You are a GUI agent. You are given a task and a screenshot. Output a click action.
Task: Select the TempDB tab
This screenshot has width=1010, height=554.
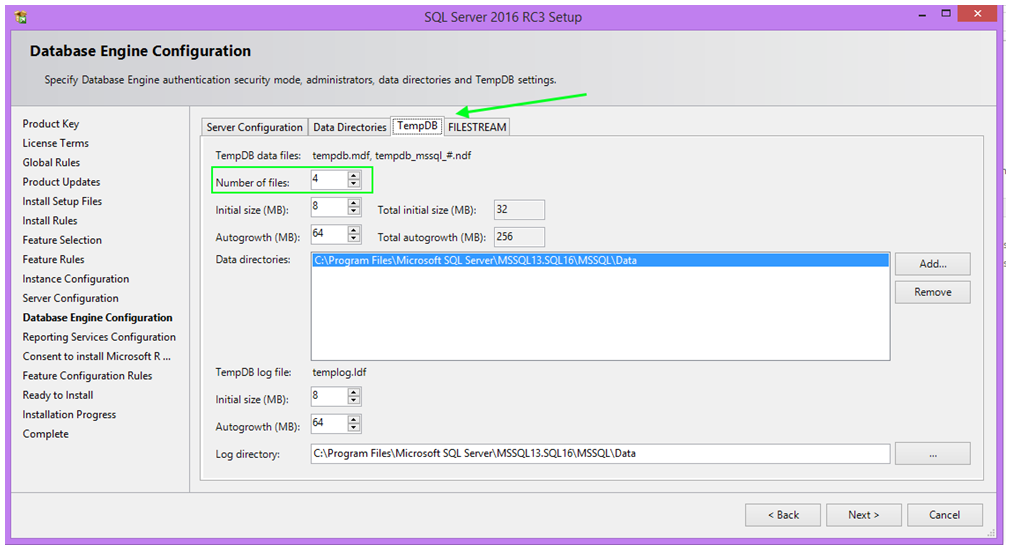pyautogui.click(x=416, y=126)
